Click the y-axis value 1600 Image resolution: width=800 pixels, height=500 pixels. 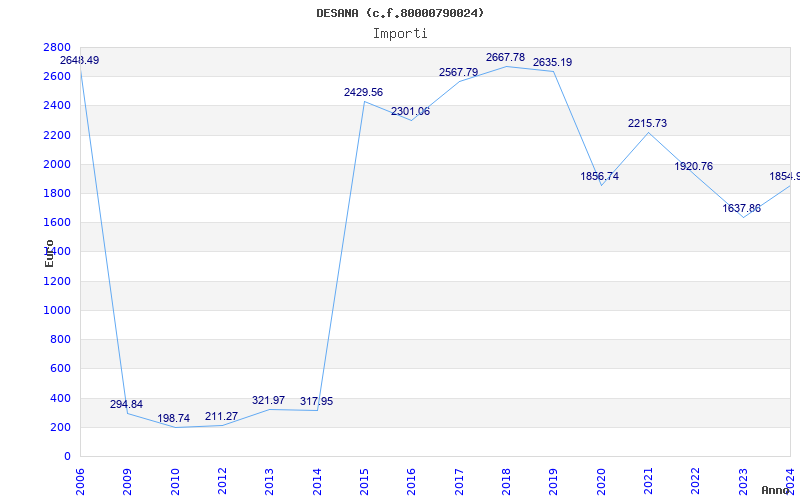pos(57,222)
